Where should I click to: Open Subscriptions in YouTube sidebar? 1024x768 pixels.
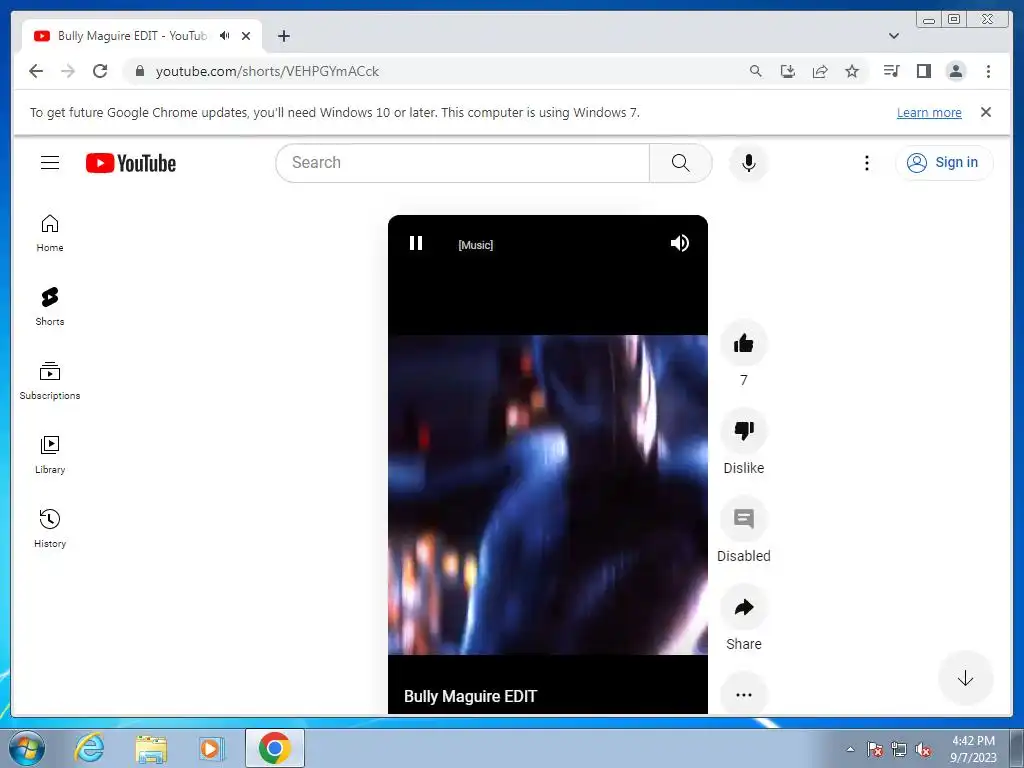50,381
